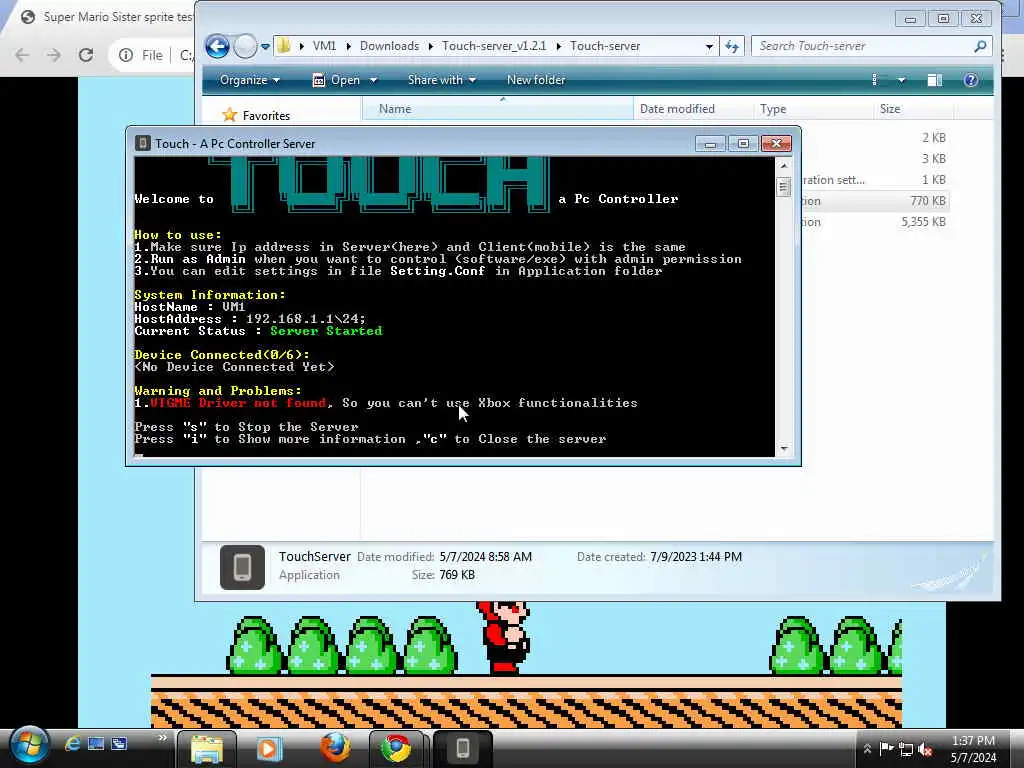Click the Explorer back navigation arrow
The image size is (1024, 768).
(x=217, y=46)
